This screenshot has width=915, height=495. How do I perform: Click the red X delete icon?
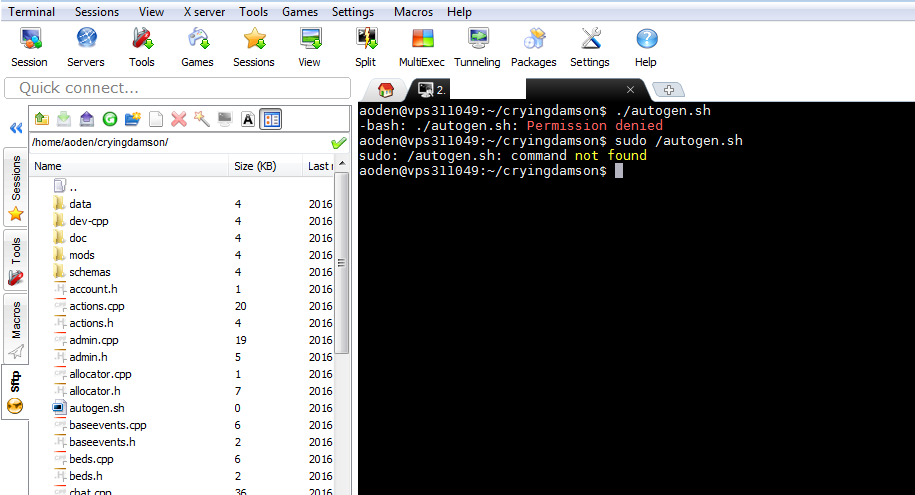coord(179,119)
